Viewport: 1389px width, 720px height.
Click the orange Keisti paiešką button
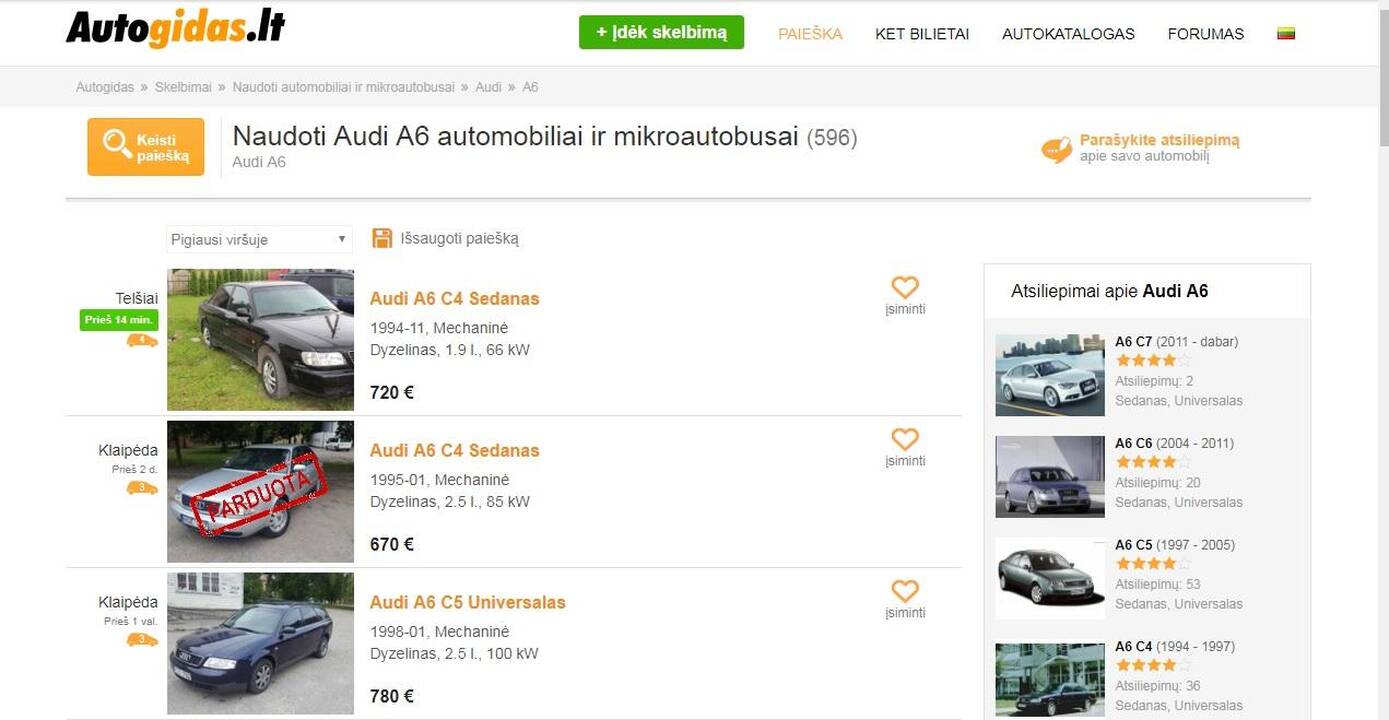point(146,147)
